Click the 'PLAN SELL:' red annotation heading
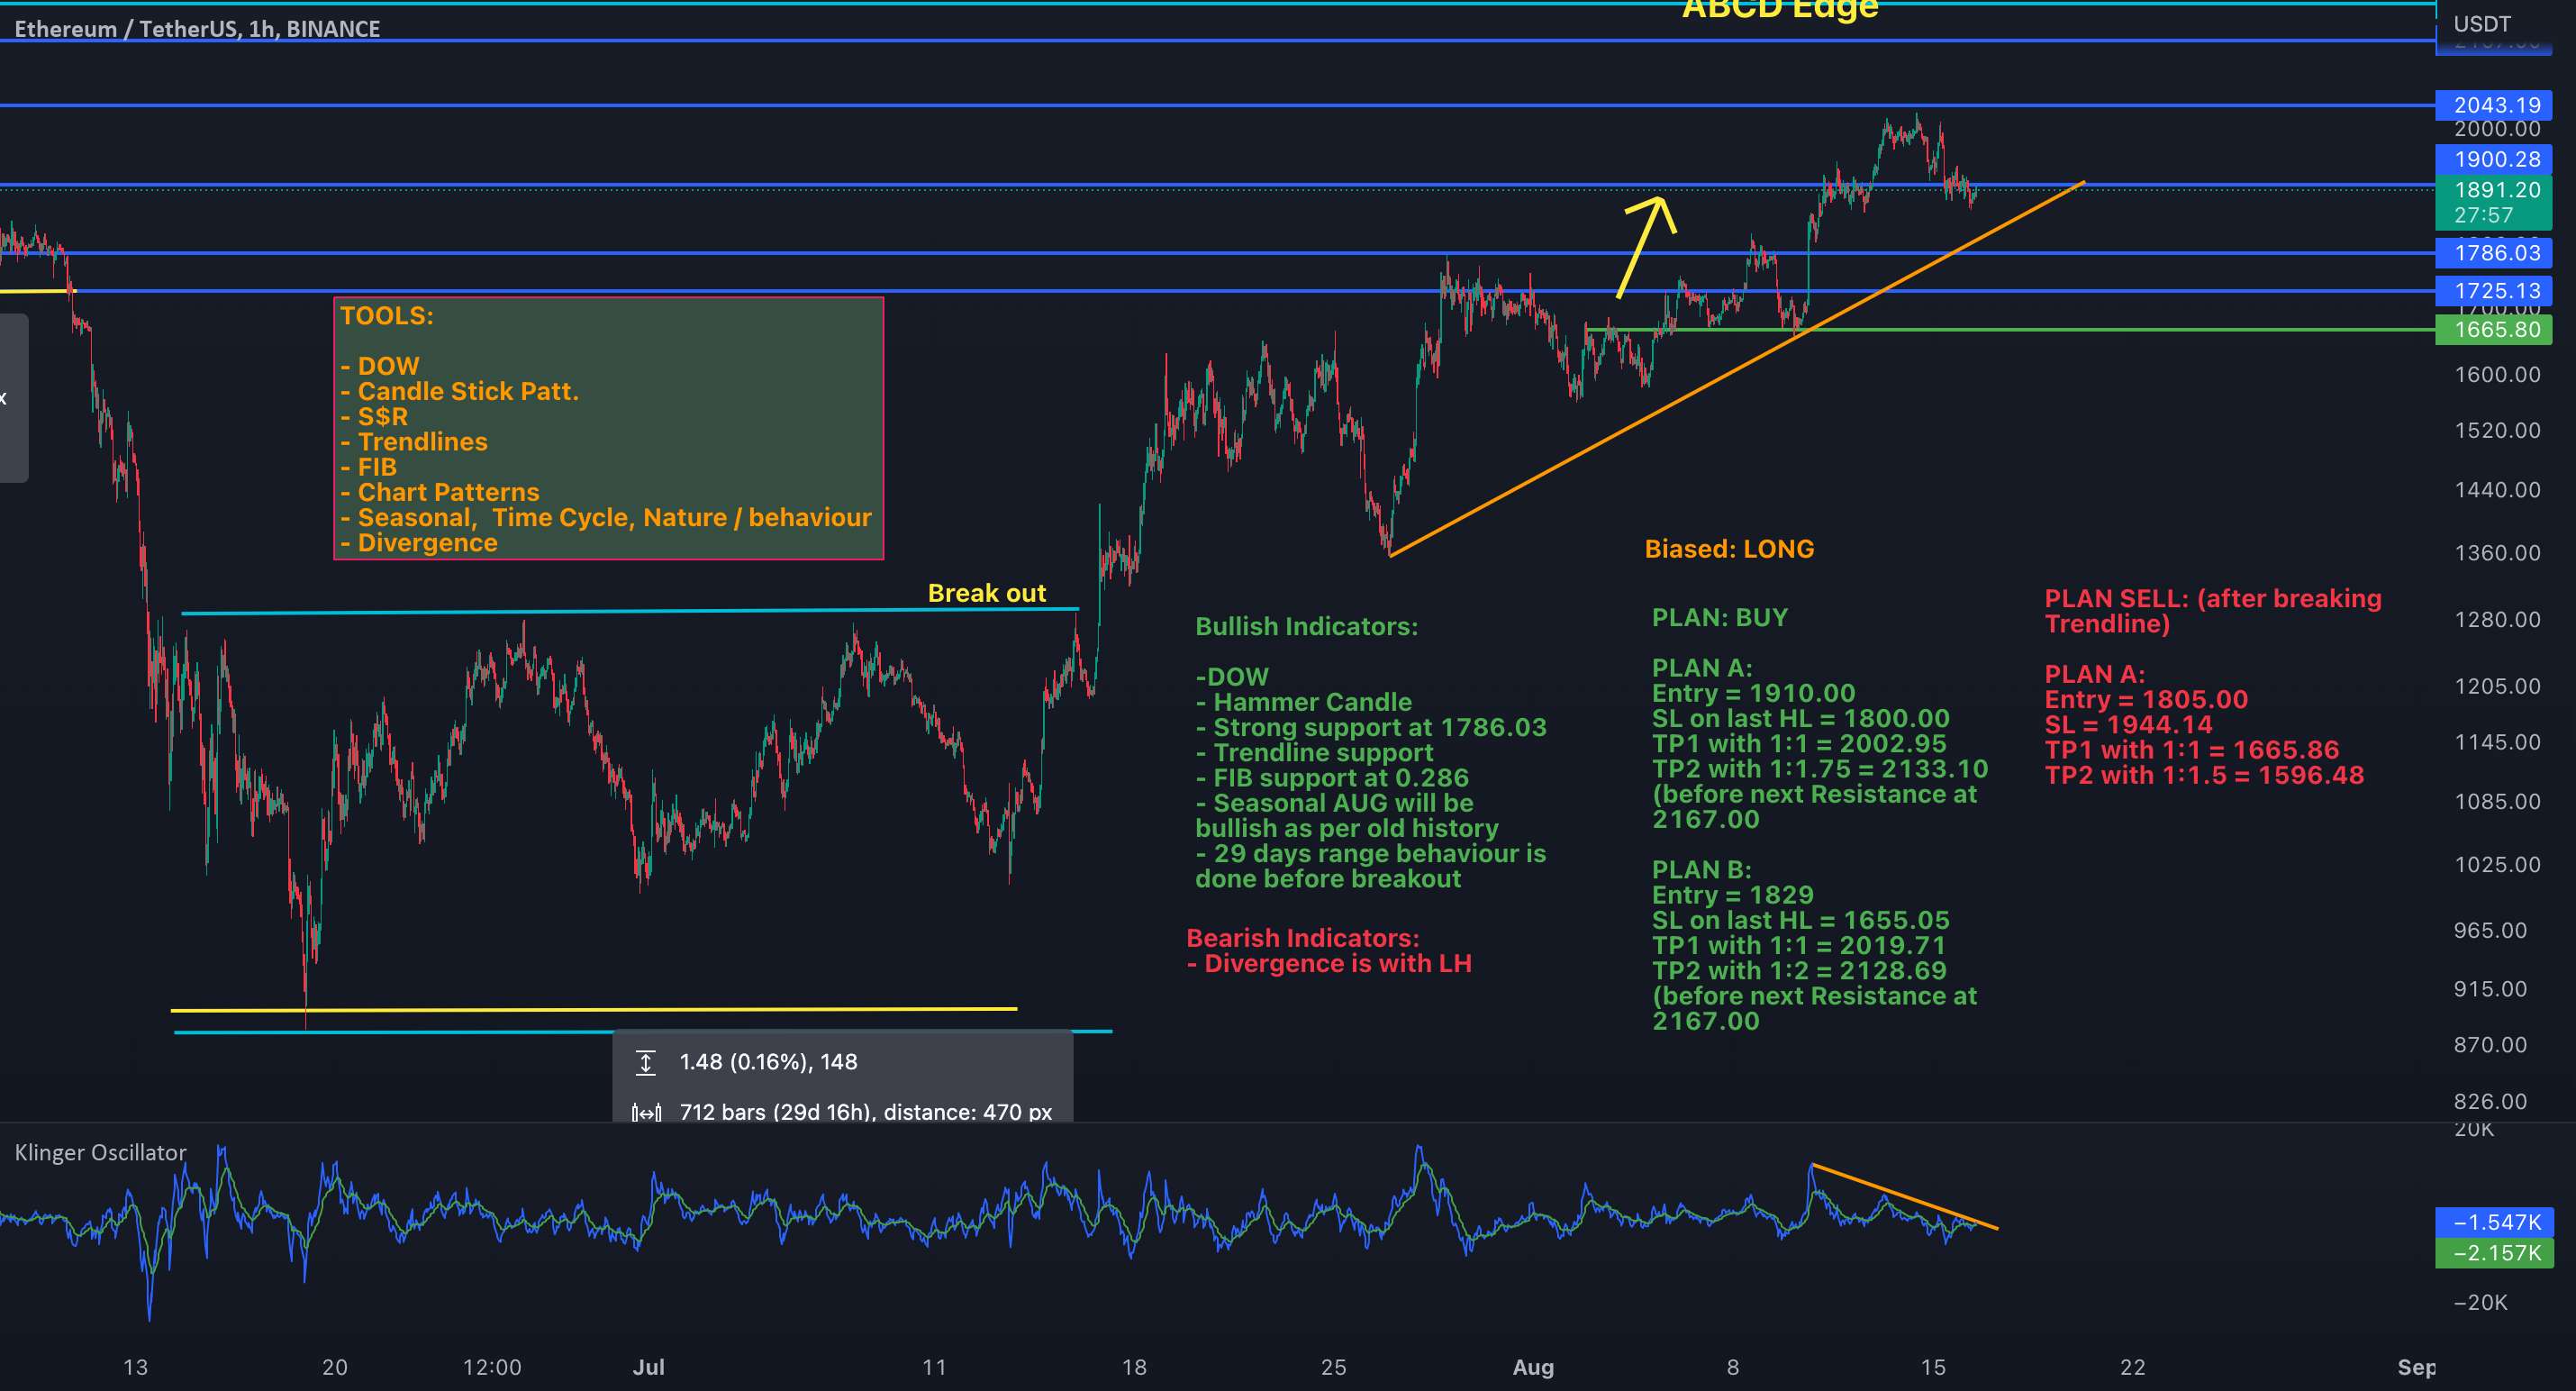The width and height of the screenshot is (2576, 1391). coord(2117,598)
